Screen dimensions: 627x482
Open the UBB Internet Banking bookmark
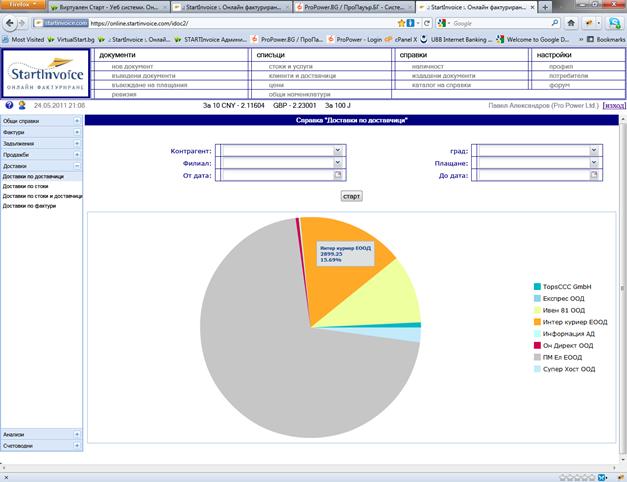457,39
